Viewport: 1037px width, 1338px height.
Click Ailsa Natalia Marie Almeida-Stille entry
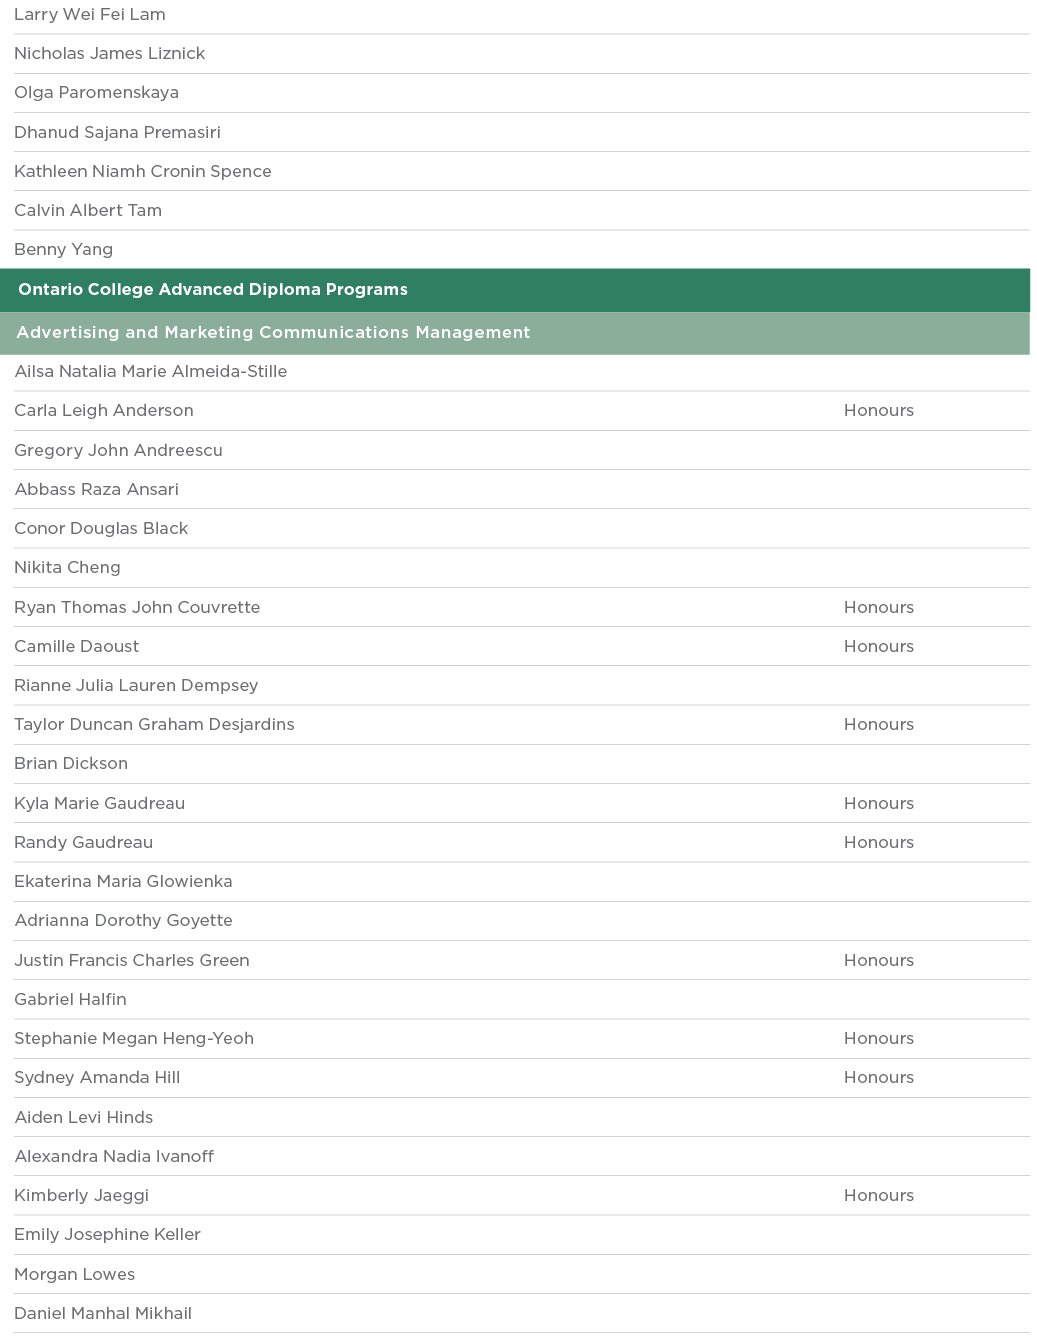(x=151, y=372)
